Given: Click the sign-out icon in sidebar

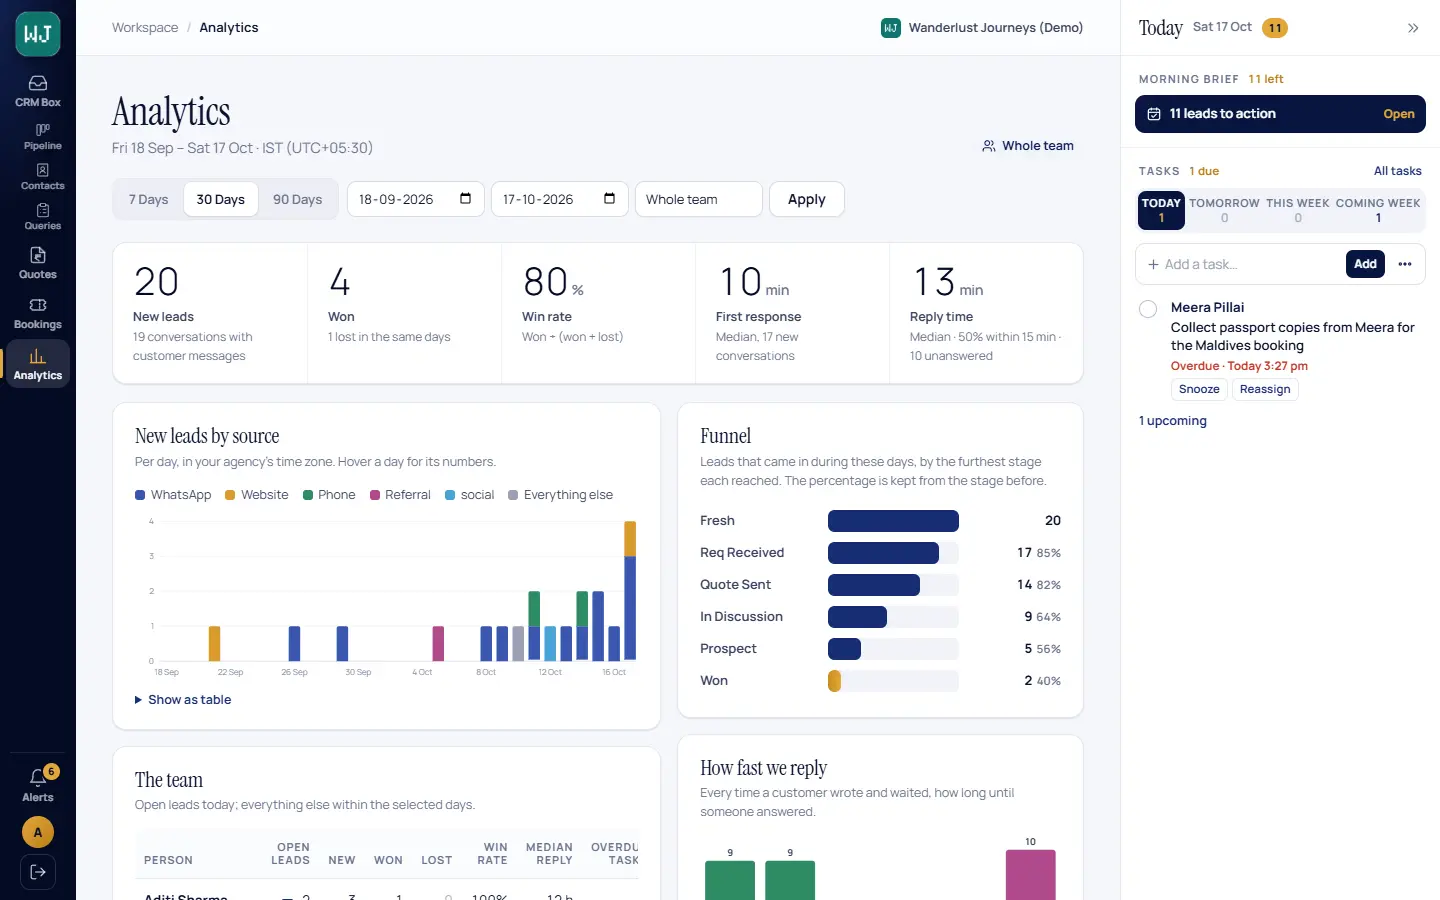Looking at the screenshot, I should (38, 872).
